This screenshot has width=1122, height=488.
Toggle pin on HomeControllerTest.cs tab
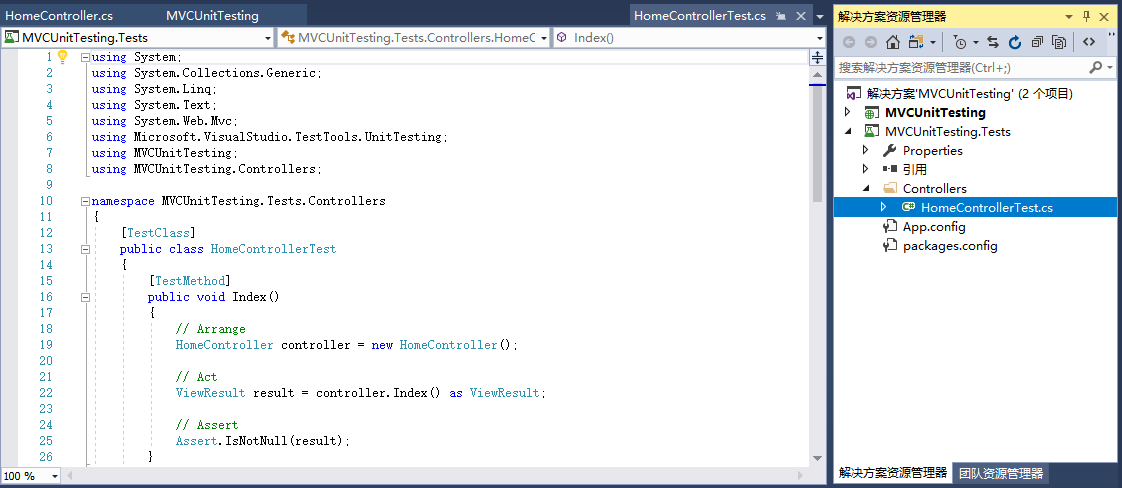point(780,16)
